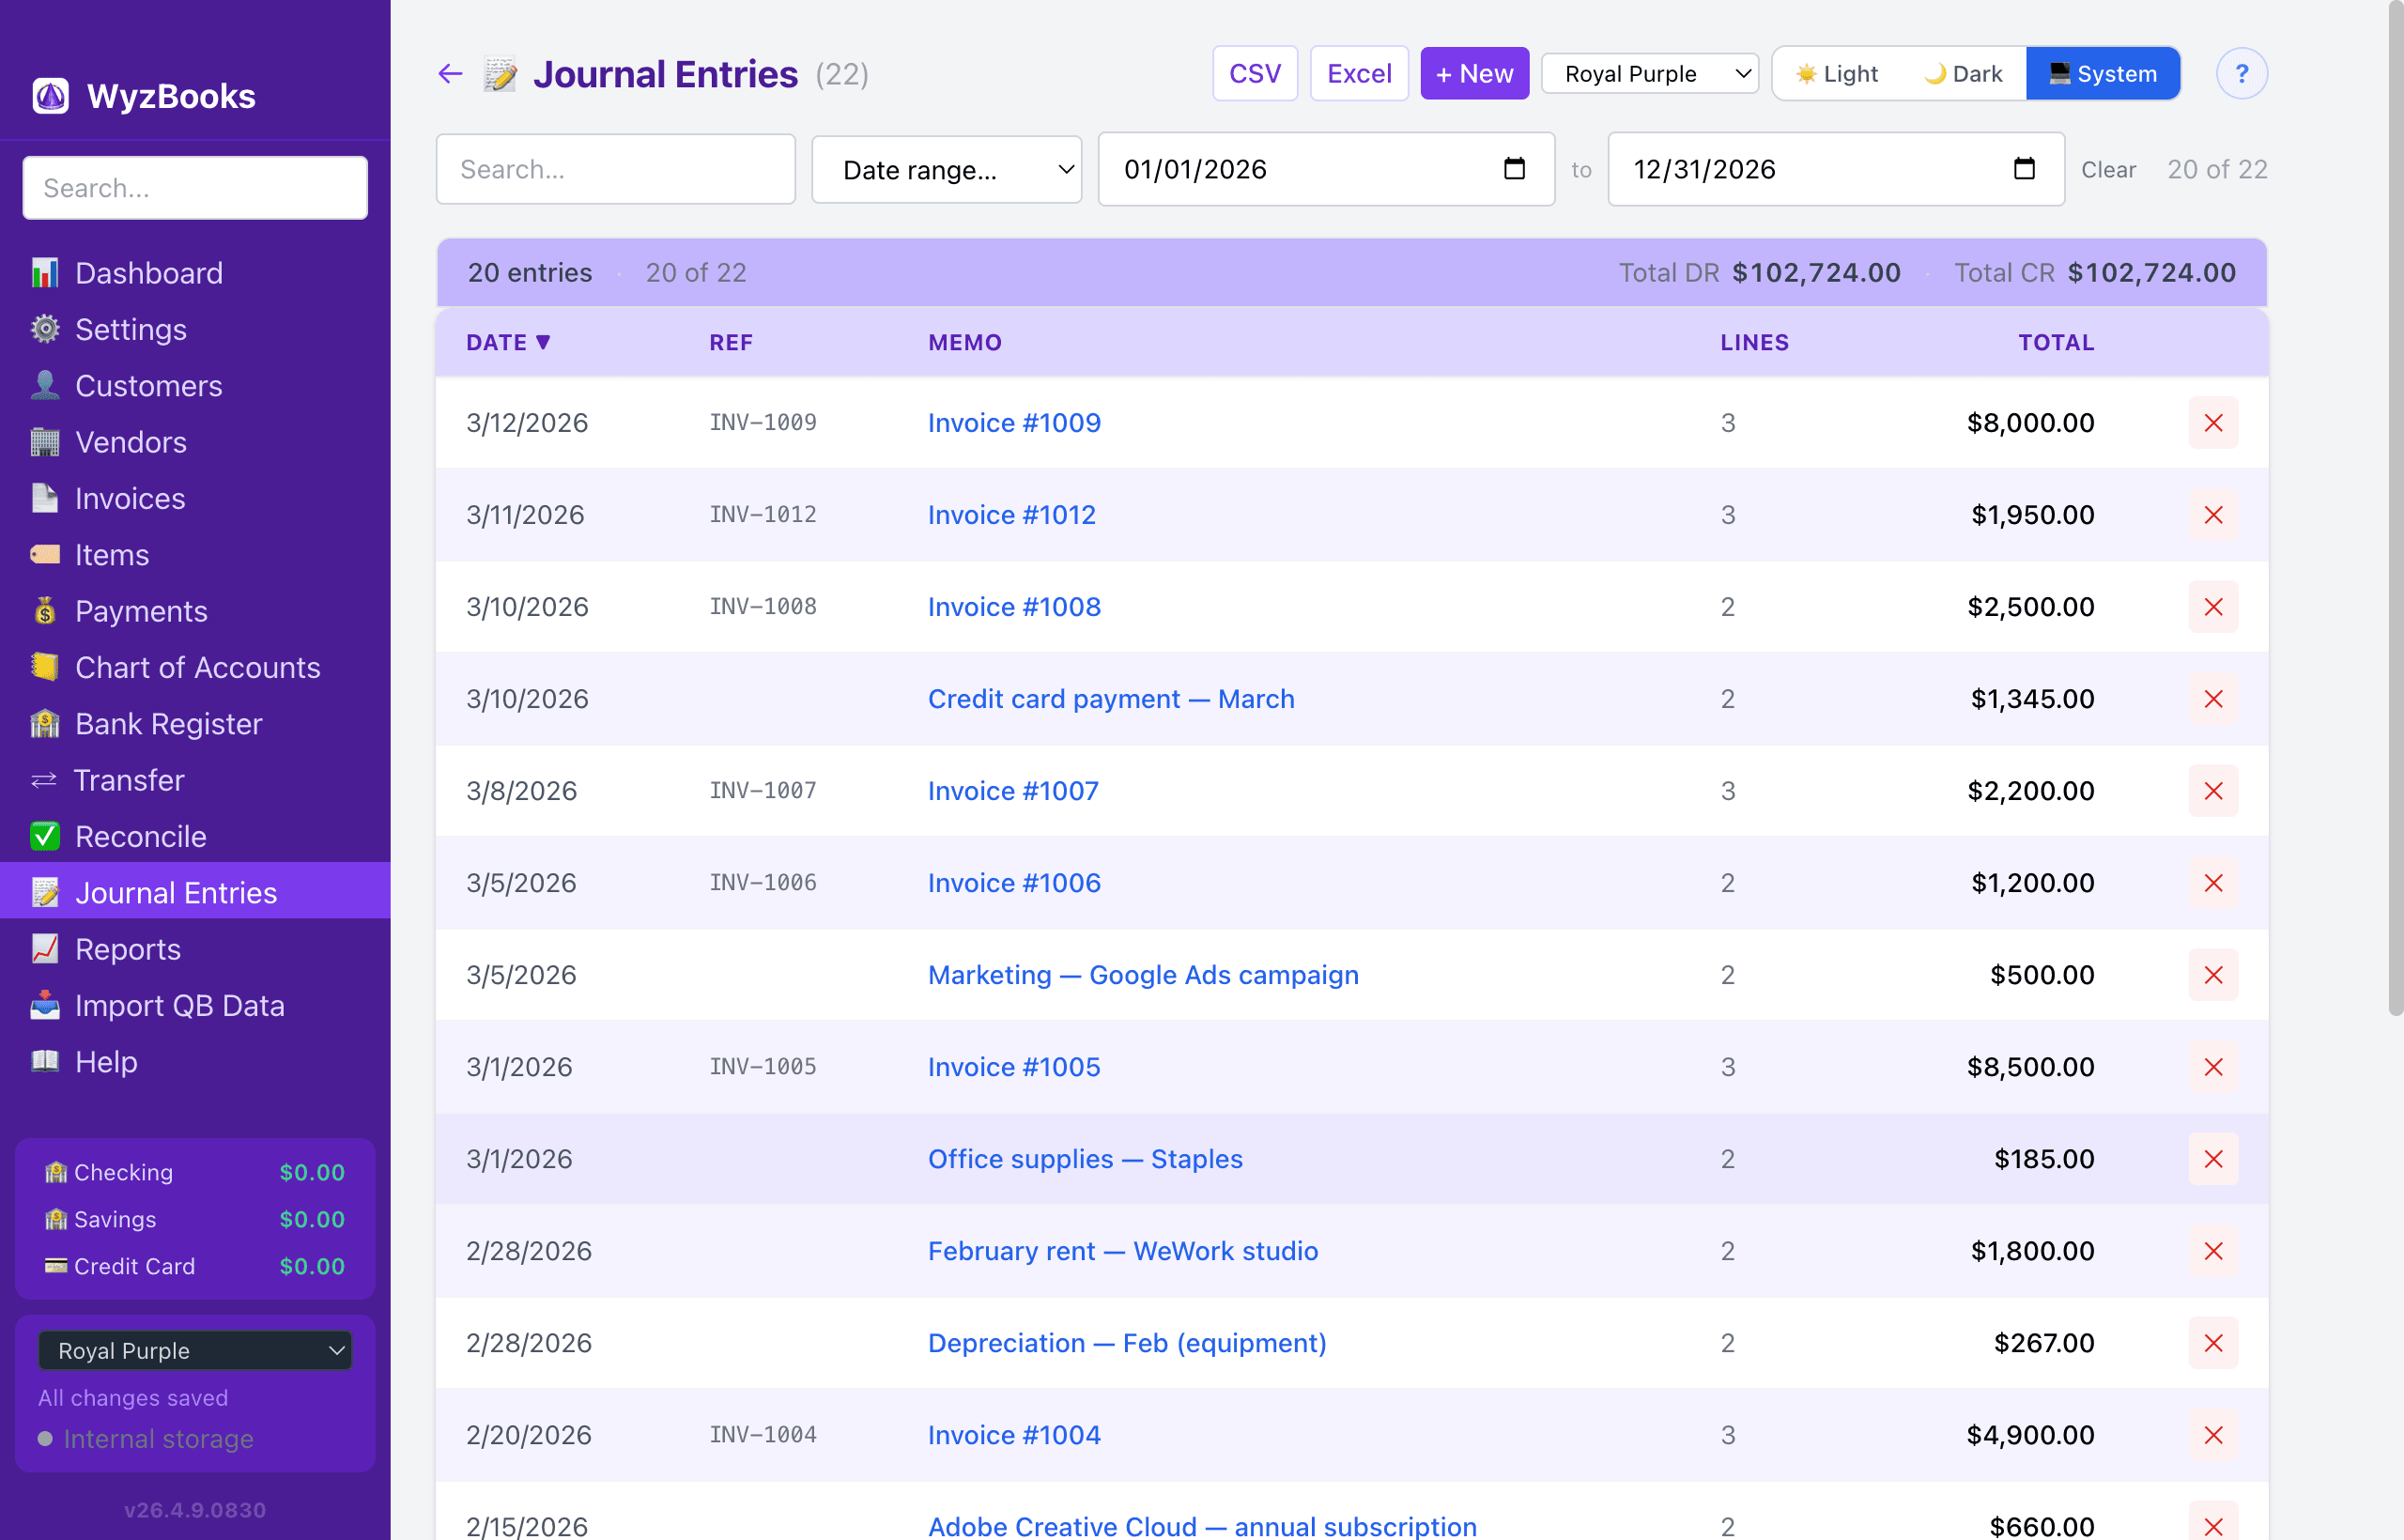This screenshot has height=1540, width=2404.
Task: Open Bank Register from sidebar
Action: (x=168, y=723)
